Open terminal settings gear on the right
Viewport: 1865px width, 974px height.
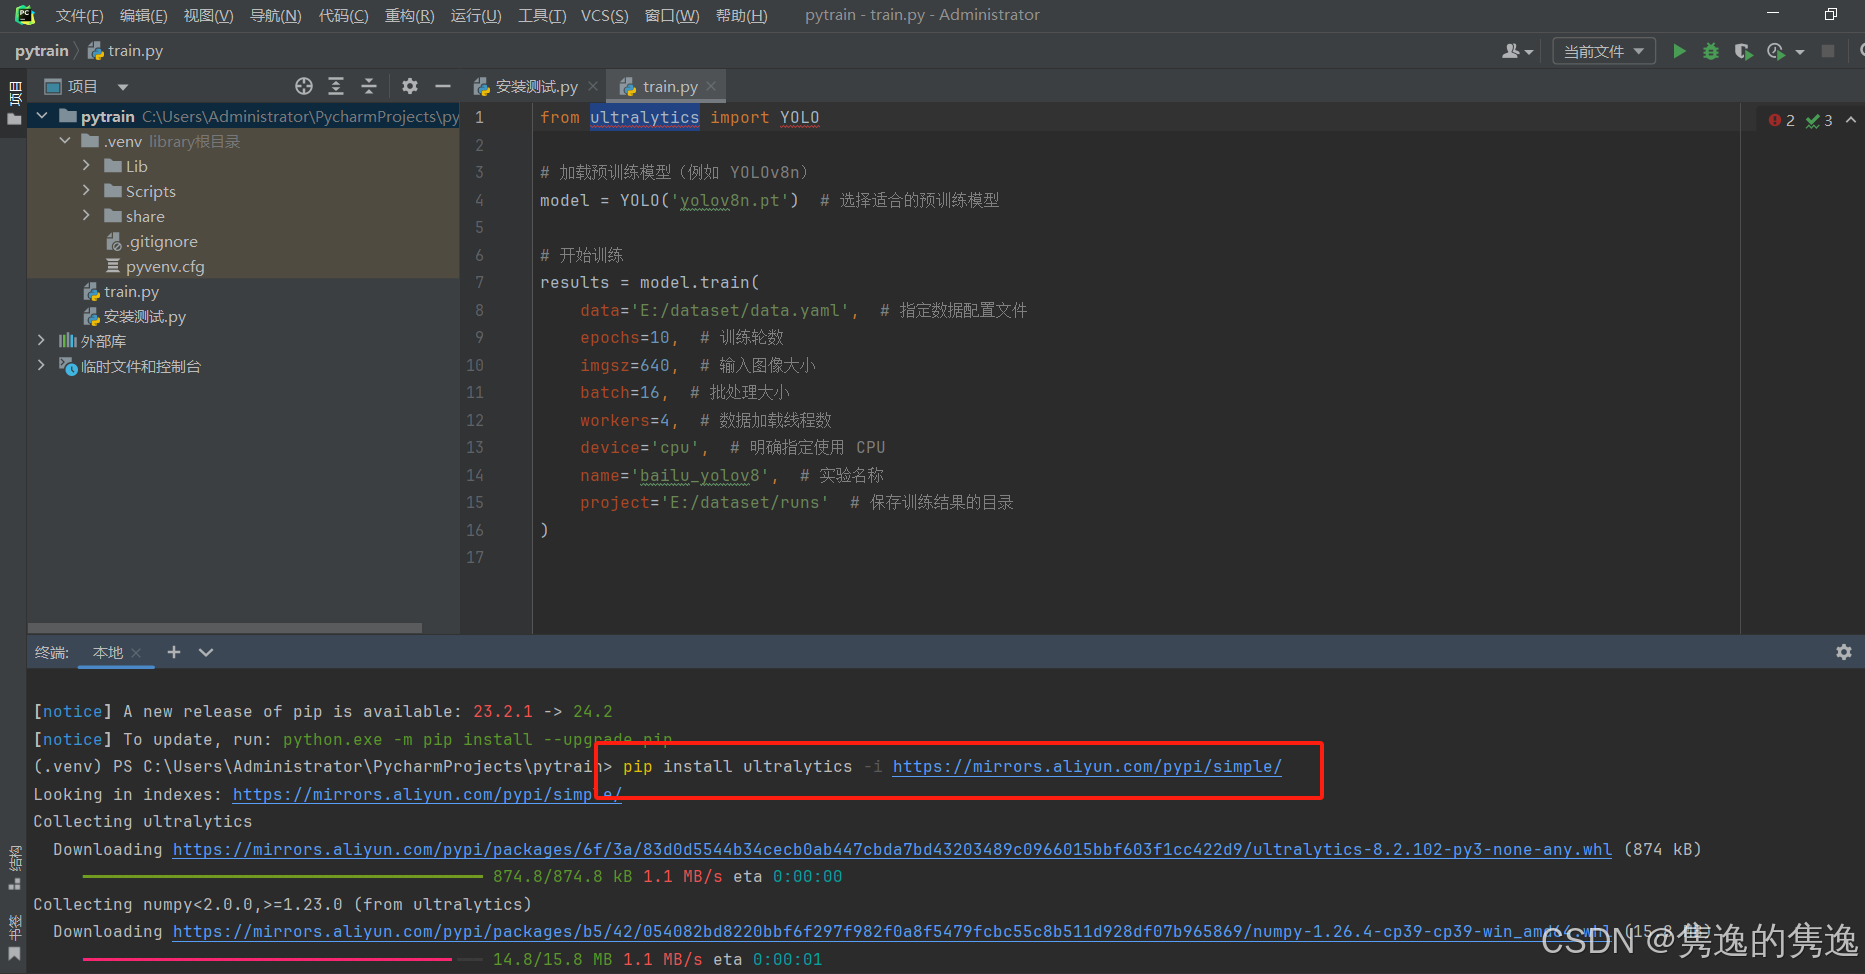point(1843,652)
